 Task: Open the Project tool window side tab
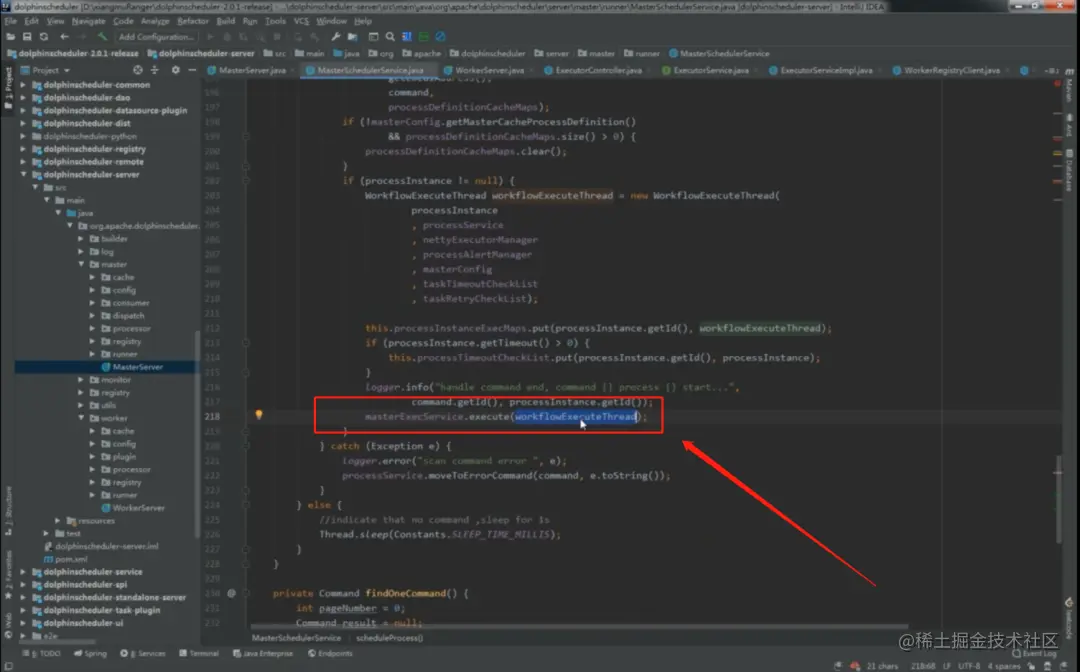(8, 88)
